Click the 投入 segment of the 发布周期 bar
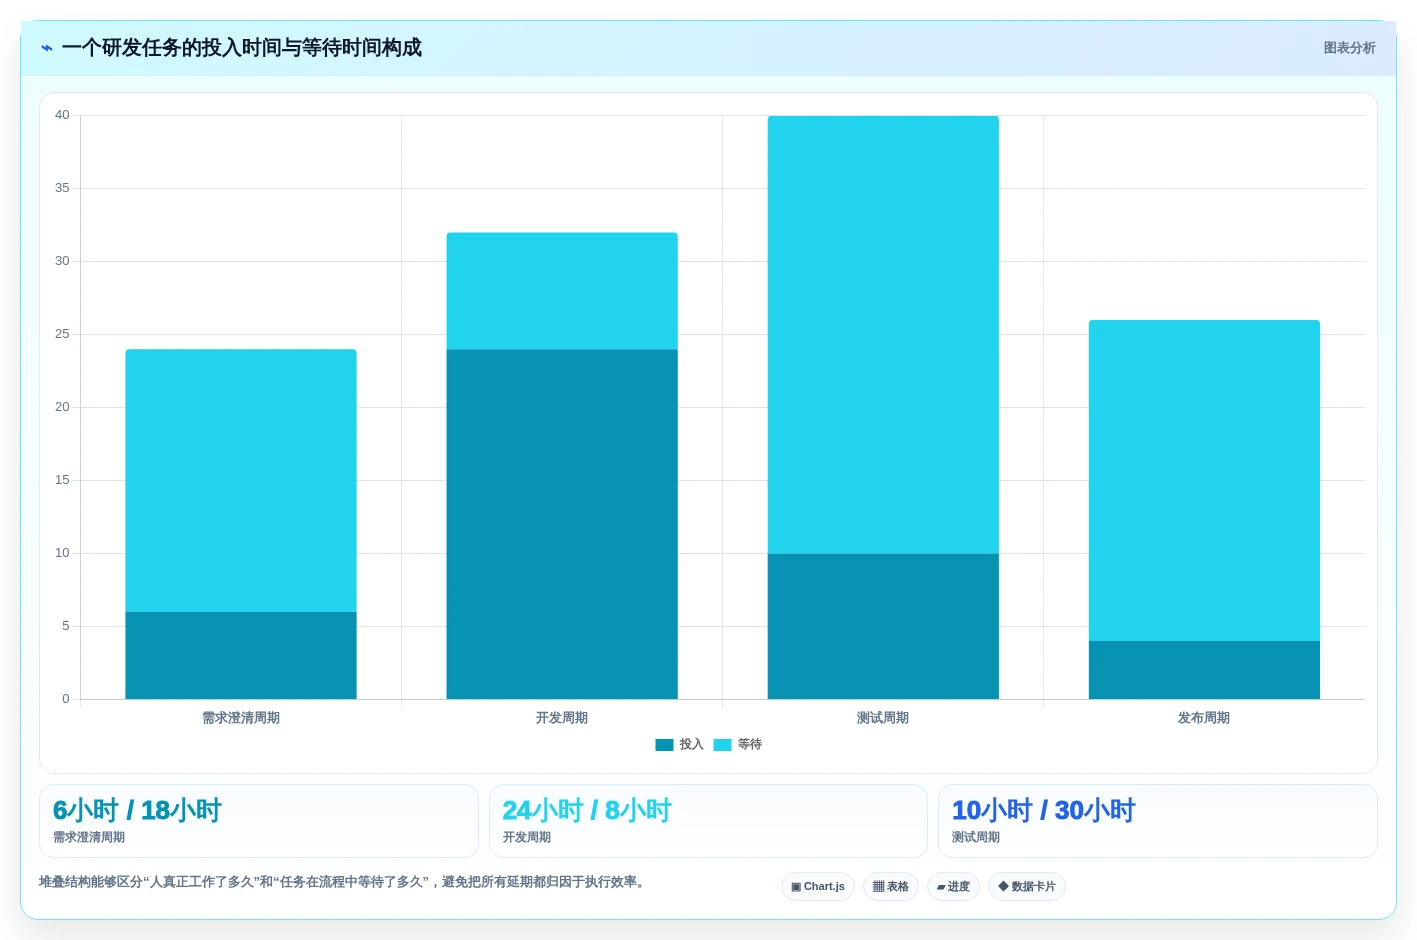The width and height of the screenshot is (1417, 940). click(x=1204, y=670)
